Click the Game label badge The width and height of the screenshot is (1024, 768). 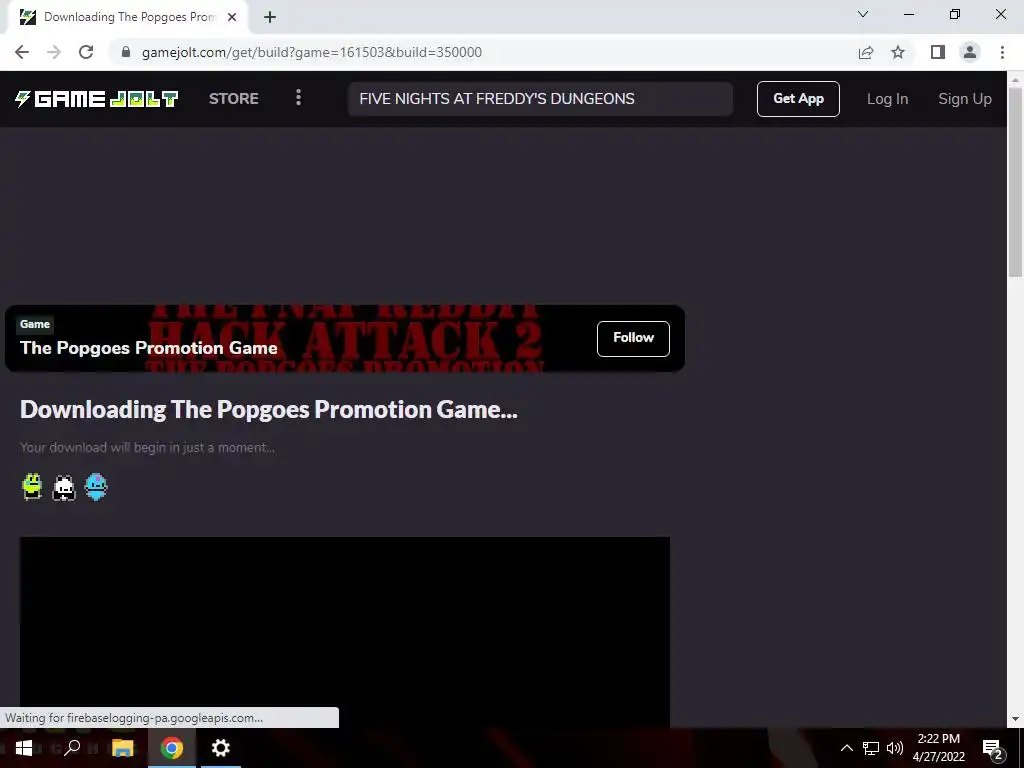(35, 324)
